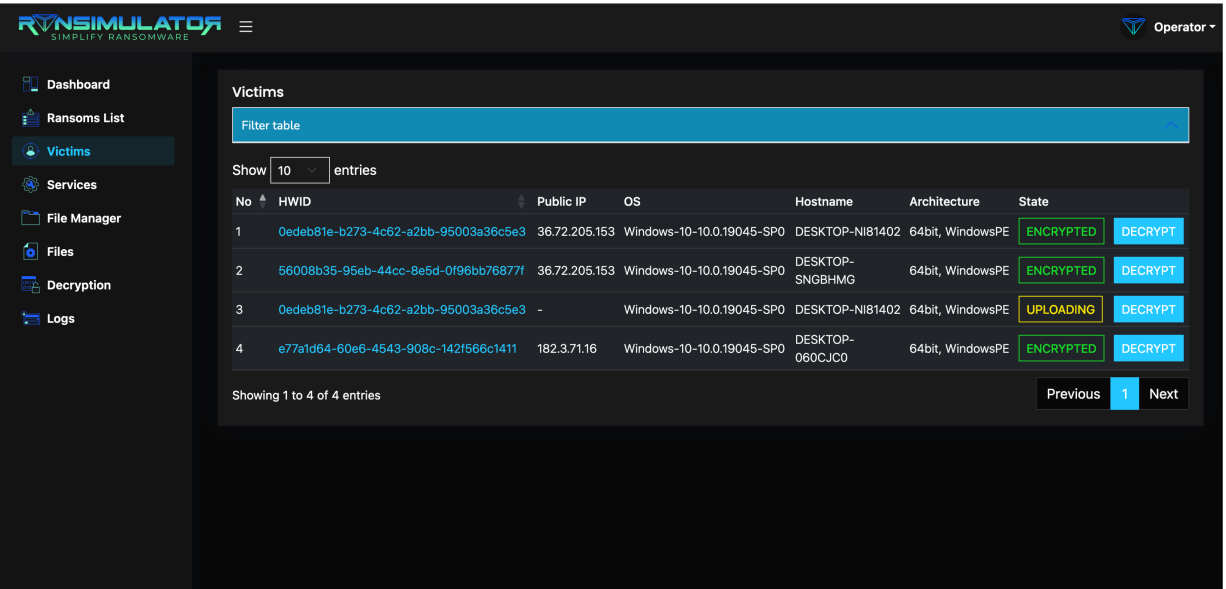Image resolution: width=1226 pixels, height=589 pixels.
Task: Go to the Next page of entries
Action: pyautogui.click(x=1163, y=394)
